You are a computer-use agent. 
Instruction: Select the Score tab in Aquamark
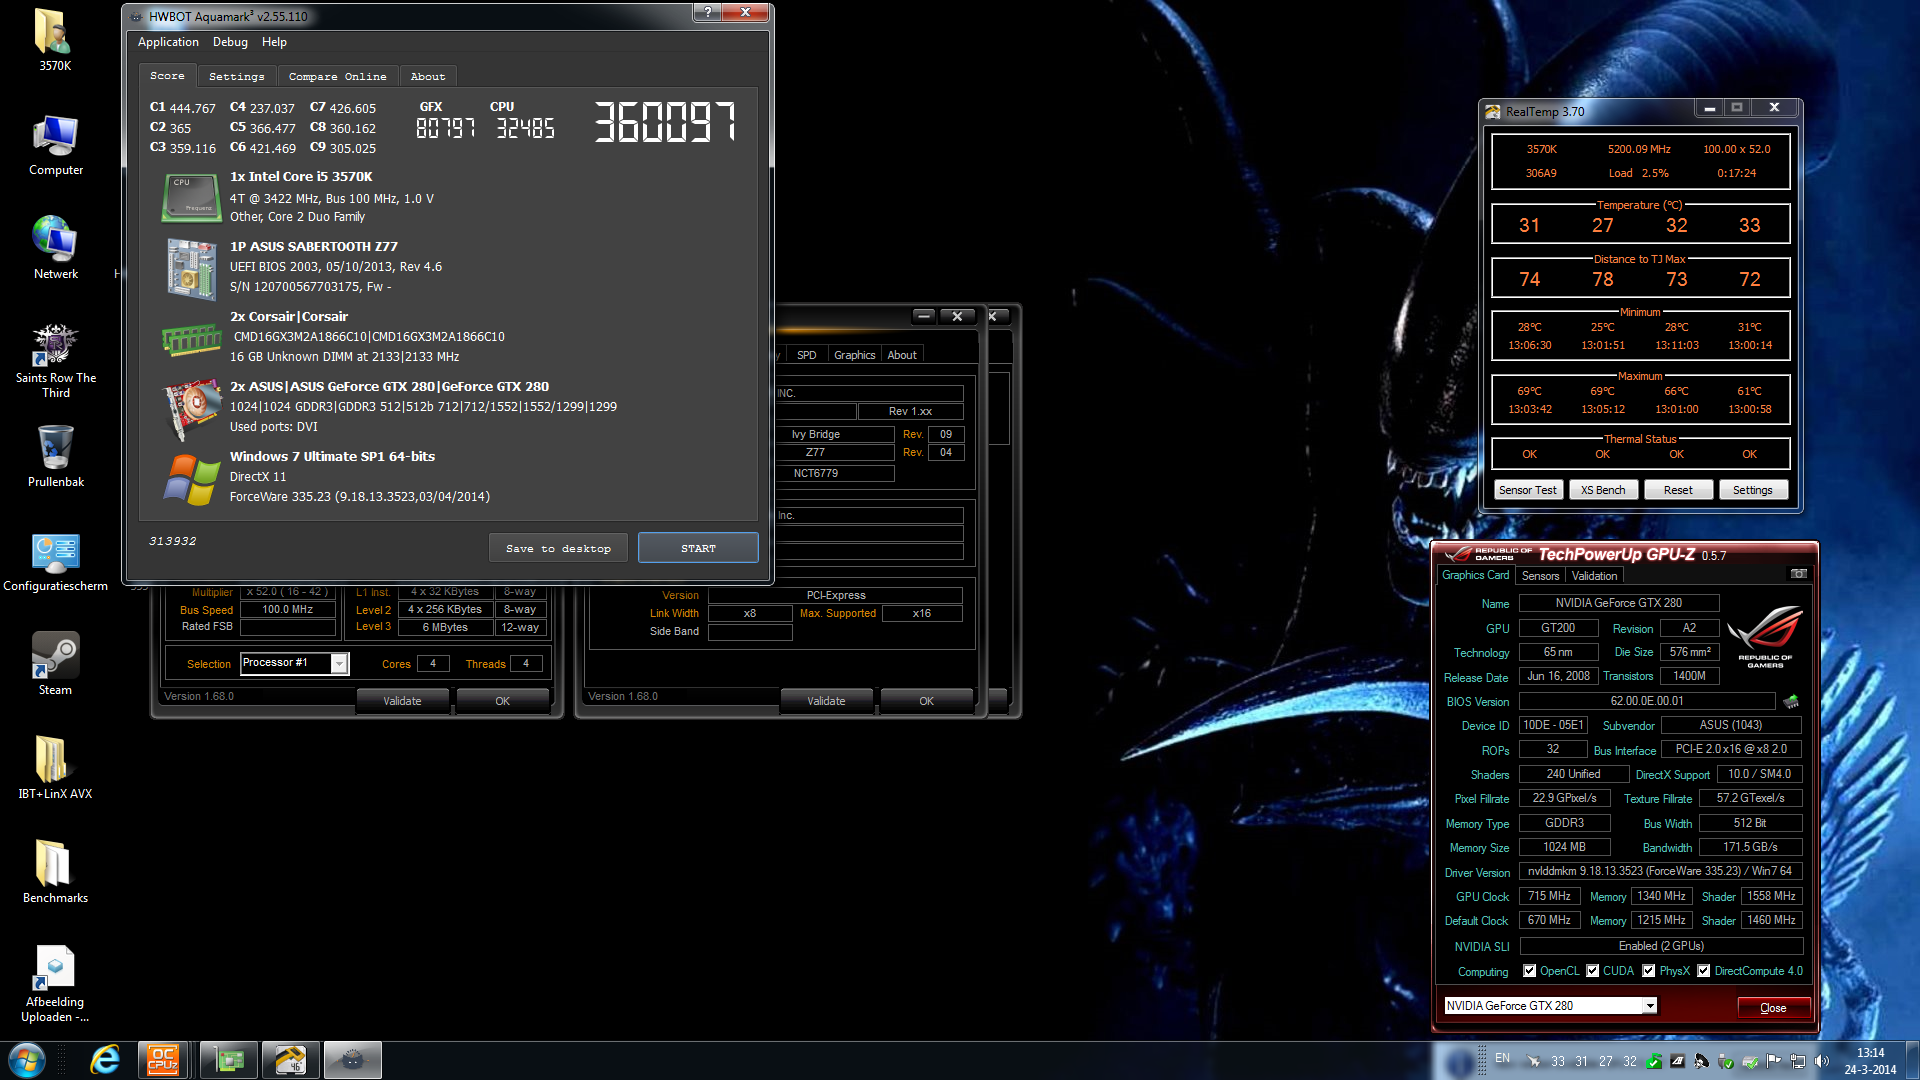point(167,76)
